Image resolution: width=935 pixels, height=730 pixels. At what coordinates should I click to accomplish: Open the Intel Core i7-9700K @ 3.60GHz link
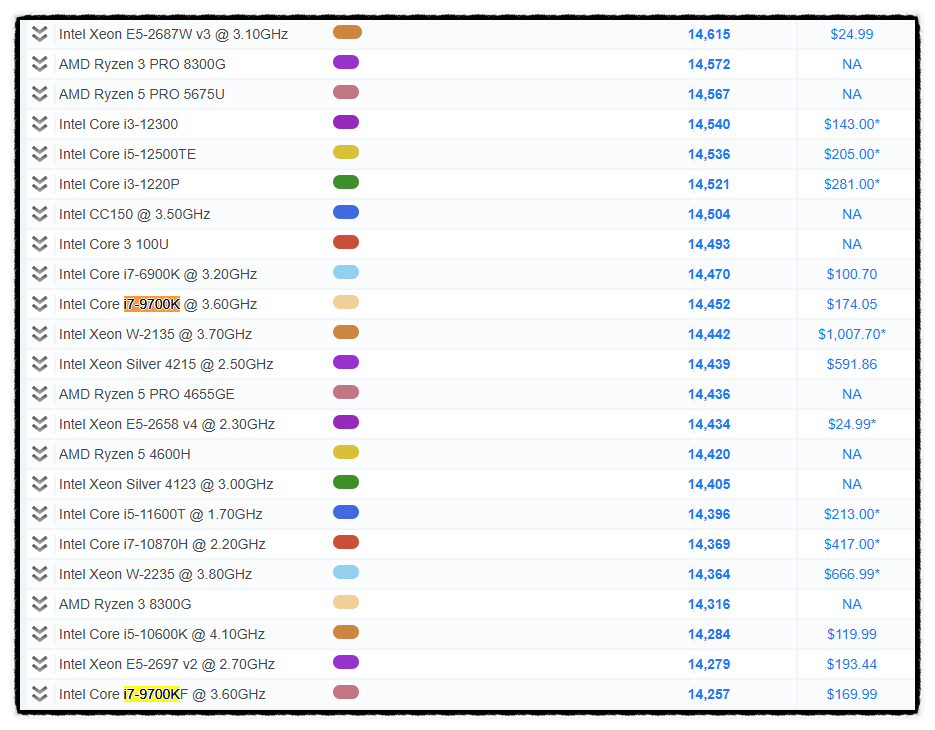[x=158, y=304]
